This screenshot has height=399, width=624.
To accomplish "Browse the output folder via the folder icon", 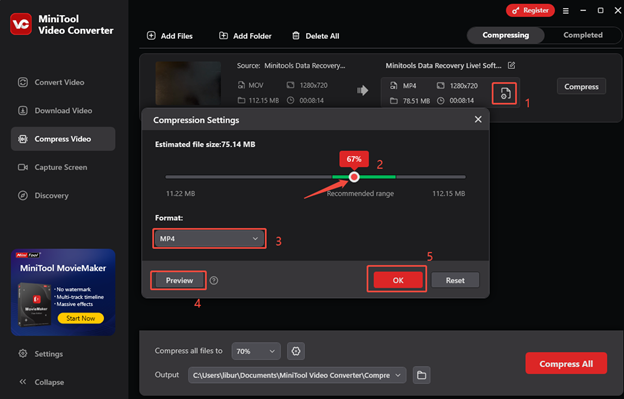I will pyautogui.click(x=421, y=375).
